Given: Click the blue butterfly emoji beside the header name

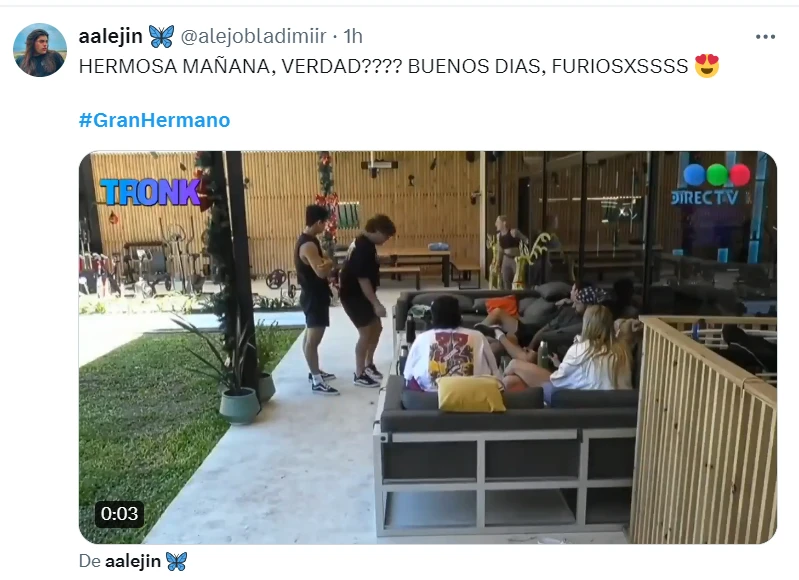Looking at the screenshot, I should click(161, 36).
